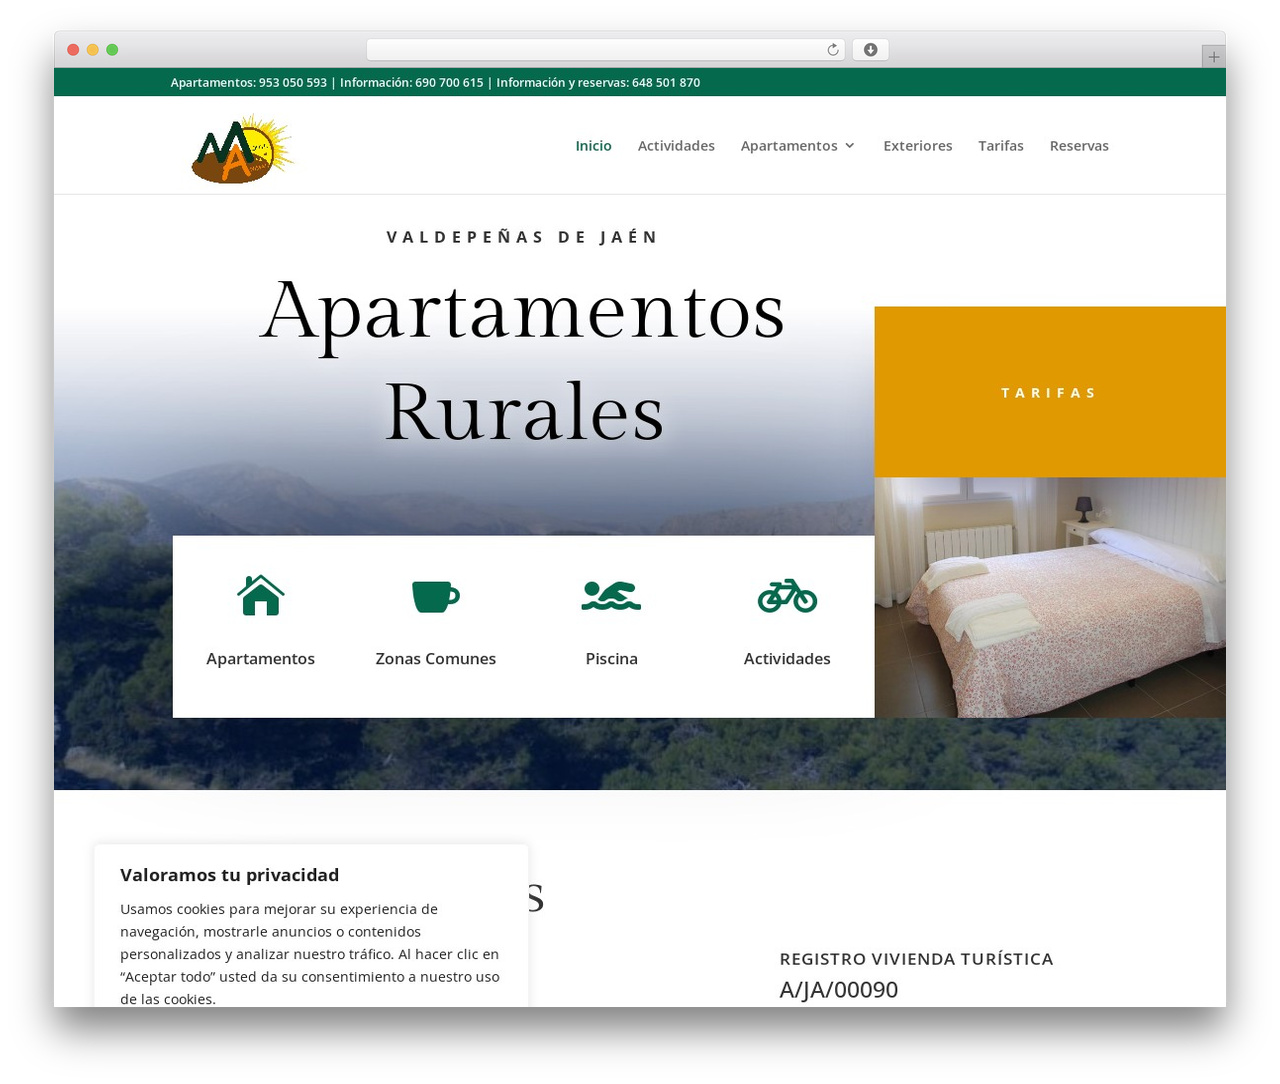Click the bedroom photo thumbnail
1280x1084 pixels.
pos(1050,598)
